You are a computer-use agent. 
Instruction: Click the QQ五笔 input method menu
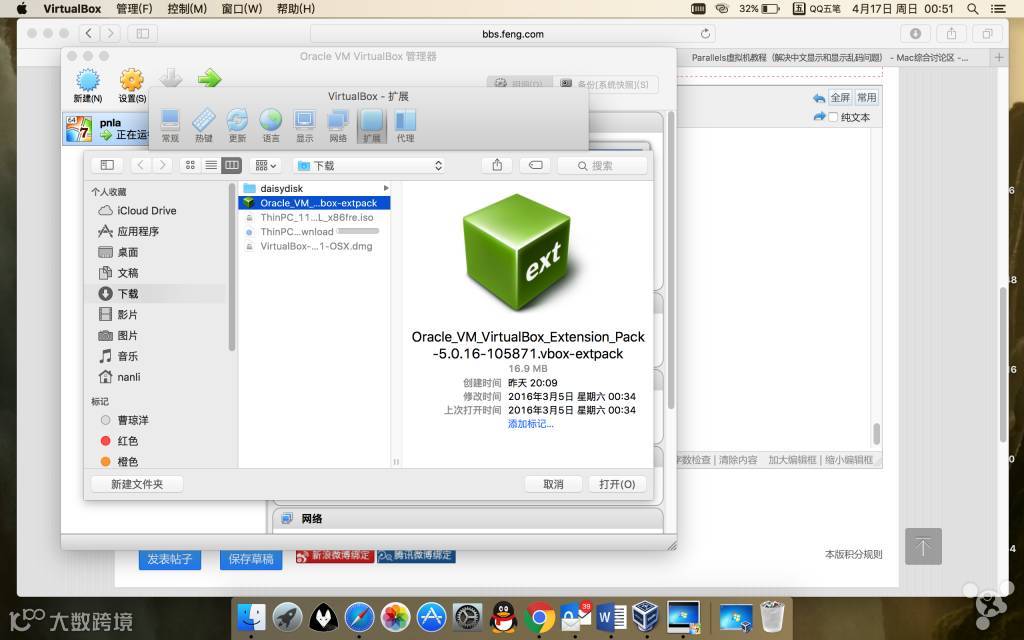(x=817, y=8)
